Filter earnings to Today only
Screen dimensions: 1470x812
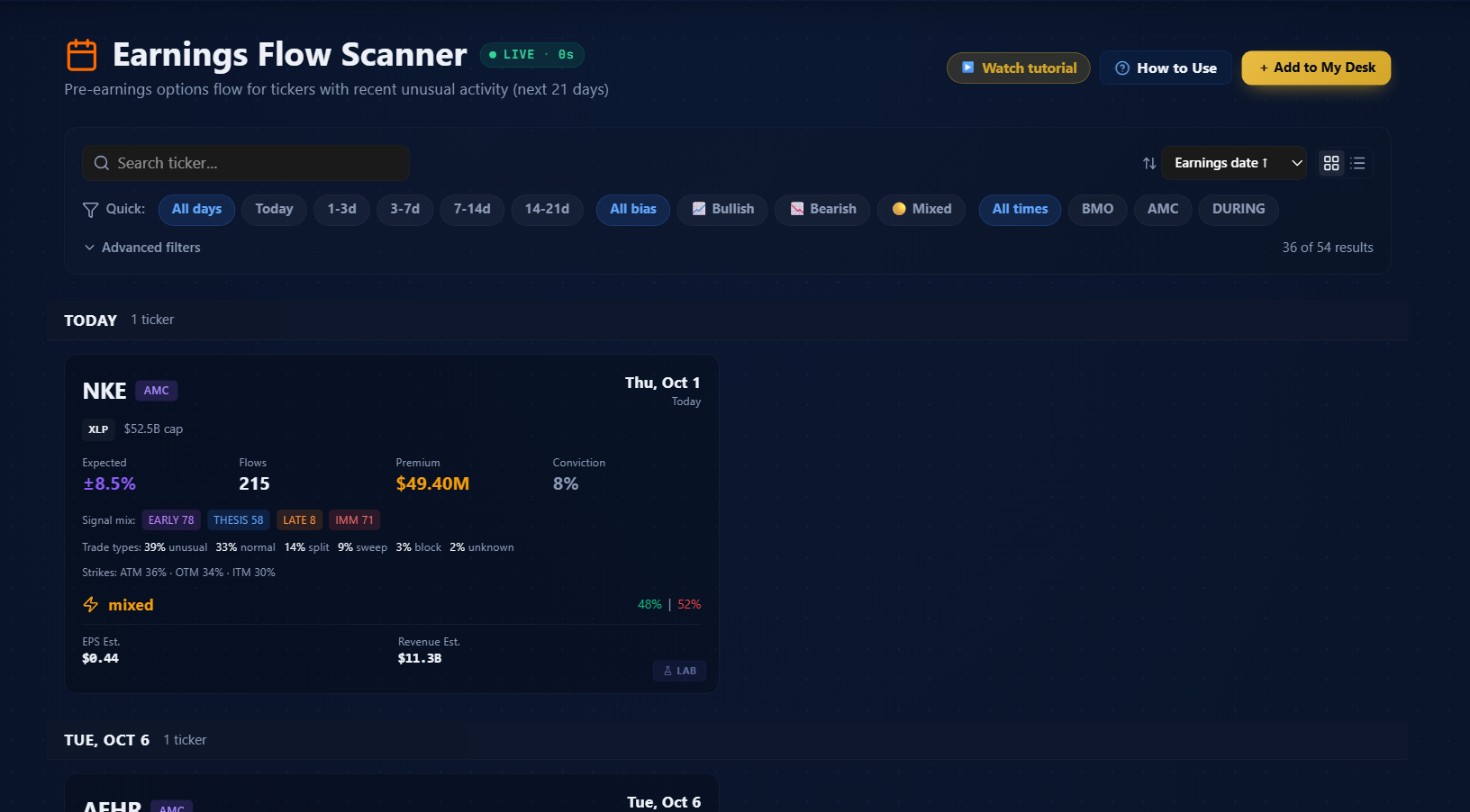[x=274, y=209]
